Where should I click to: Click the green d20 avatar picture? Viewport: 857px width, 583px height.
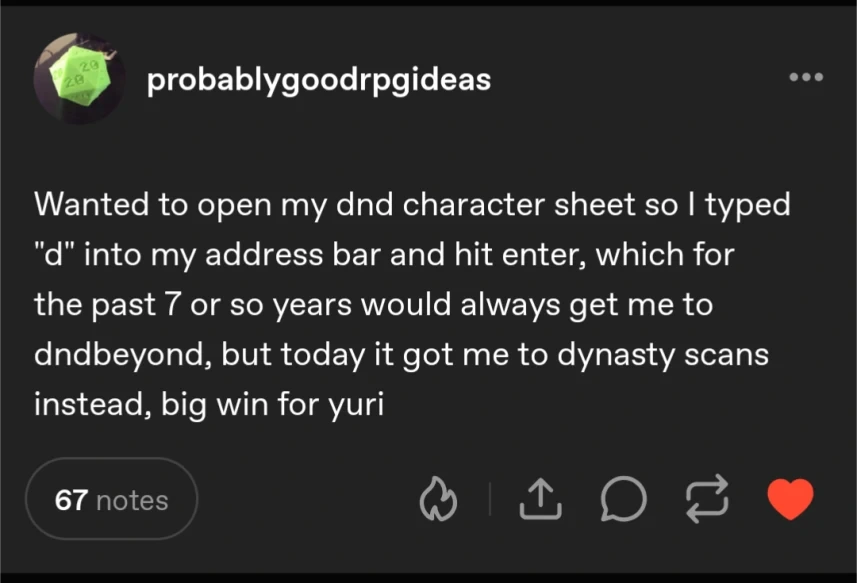tap(78, 78)
